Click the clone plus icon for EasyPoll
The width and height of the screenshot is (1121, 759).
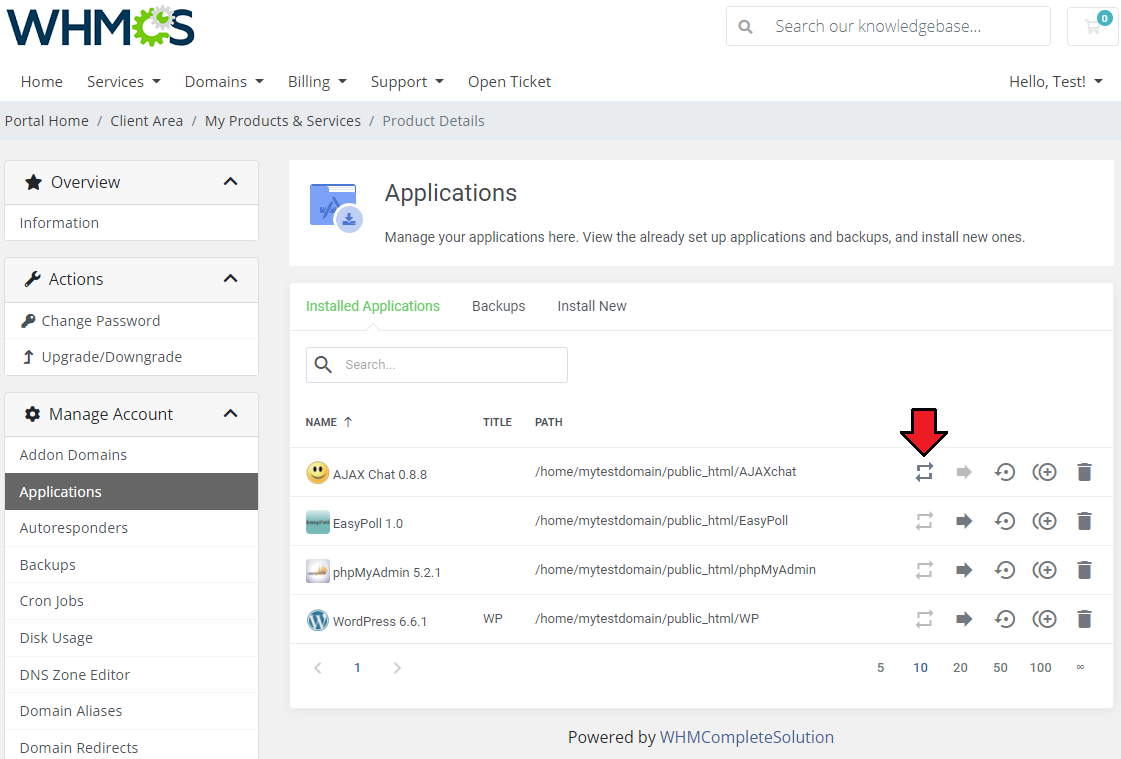pyautogui.click(x=1045, y=521)
